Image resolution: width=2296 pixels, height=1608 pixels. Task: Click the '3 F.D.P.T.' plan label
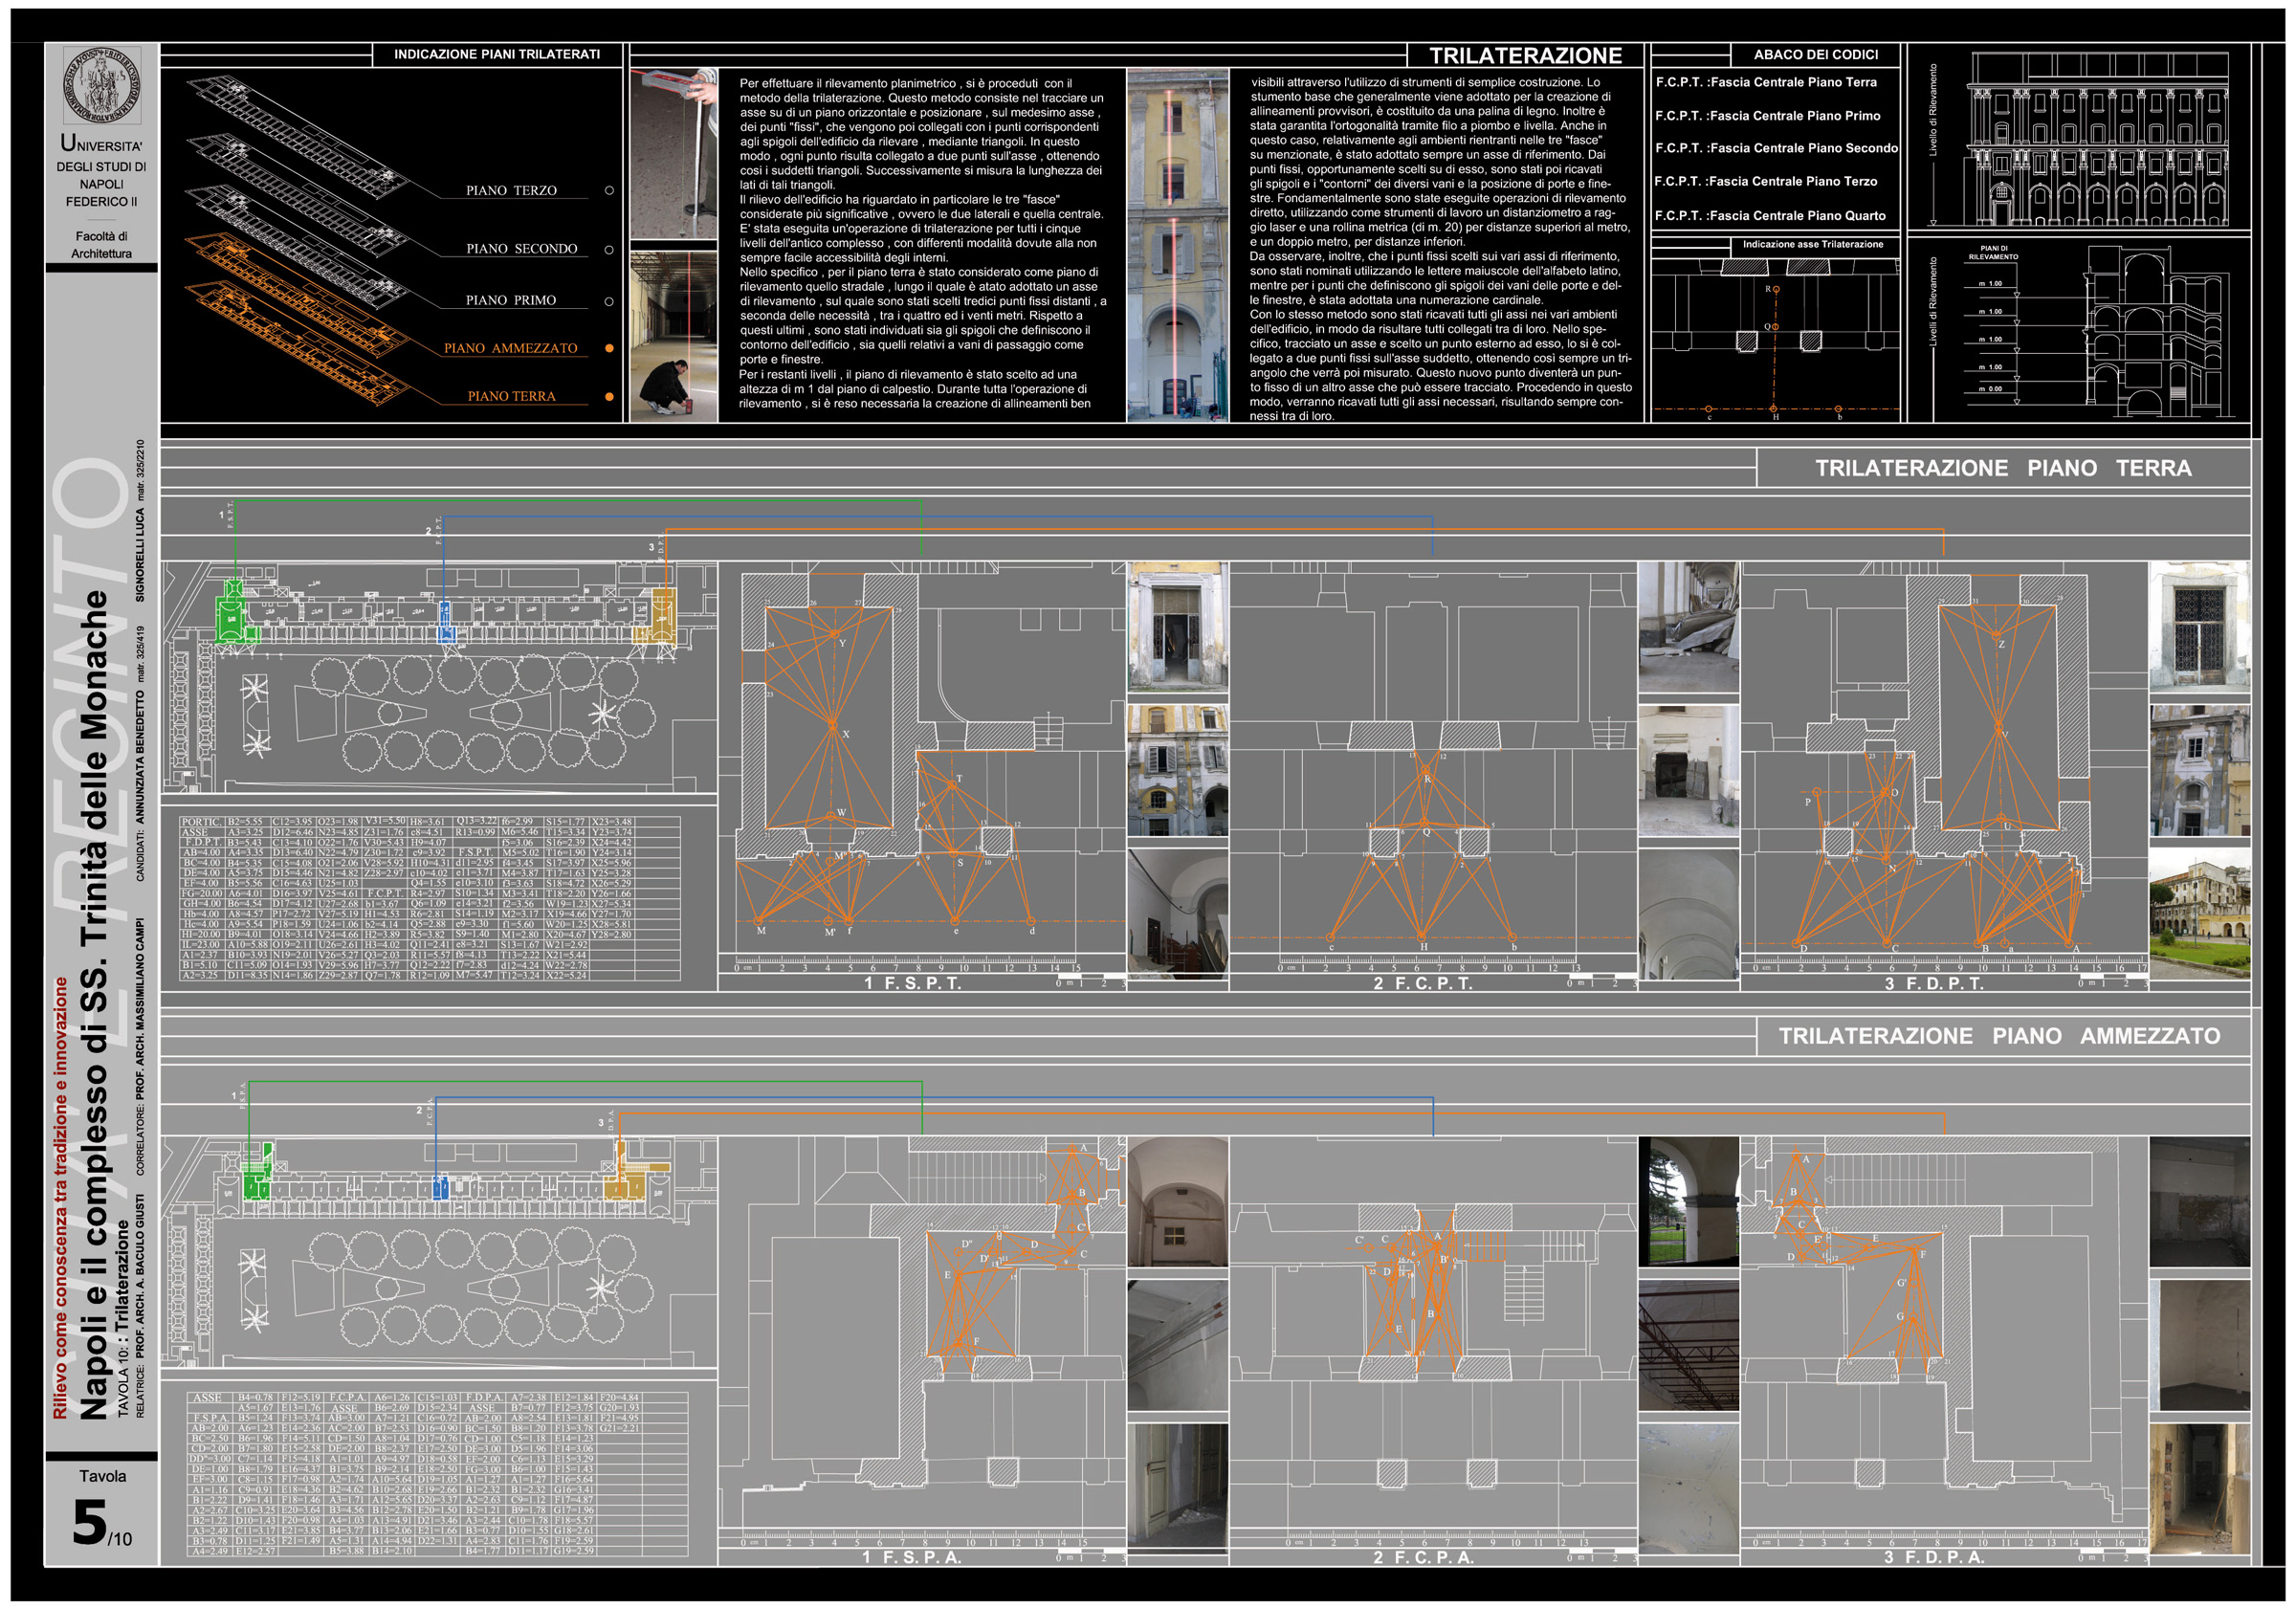tap(1934, 984)
